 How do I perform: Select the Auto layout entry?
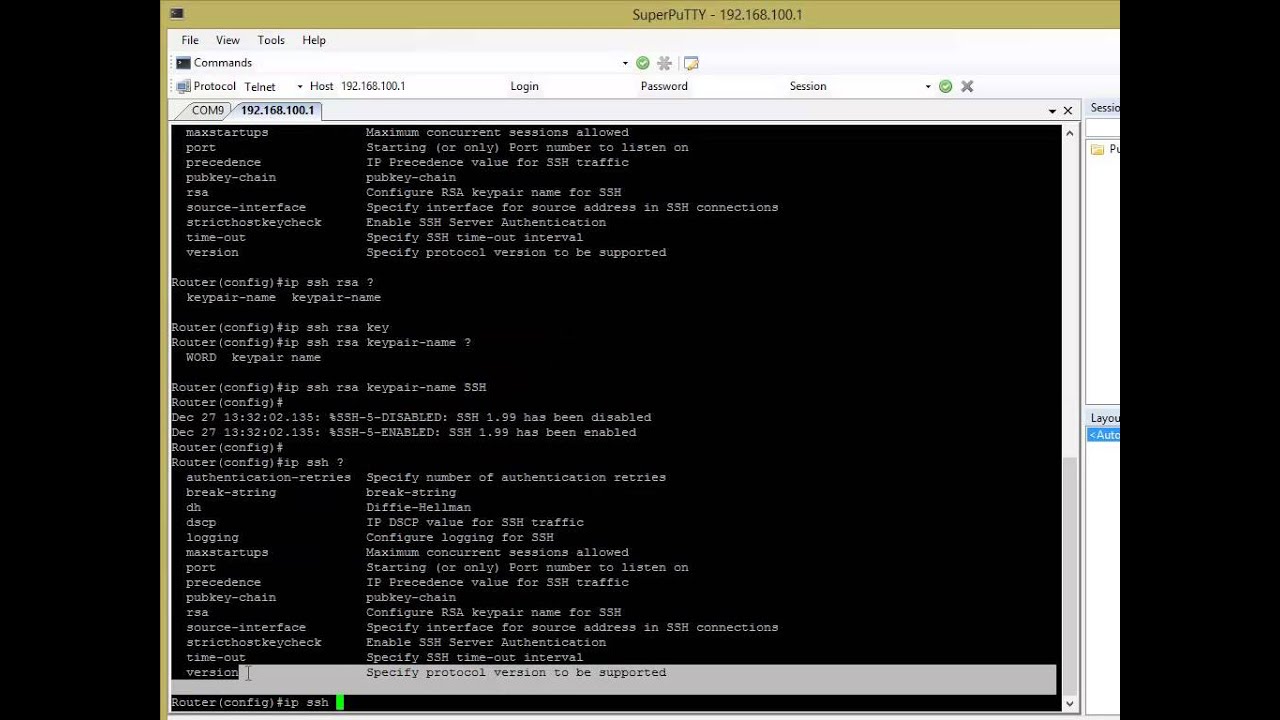[x=1104, y=435]
